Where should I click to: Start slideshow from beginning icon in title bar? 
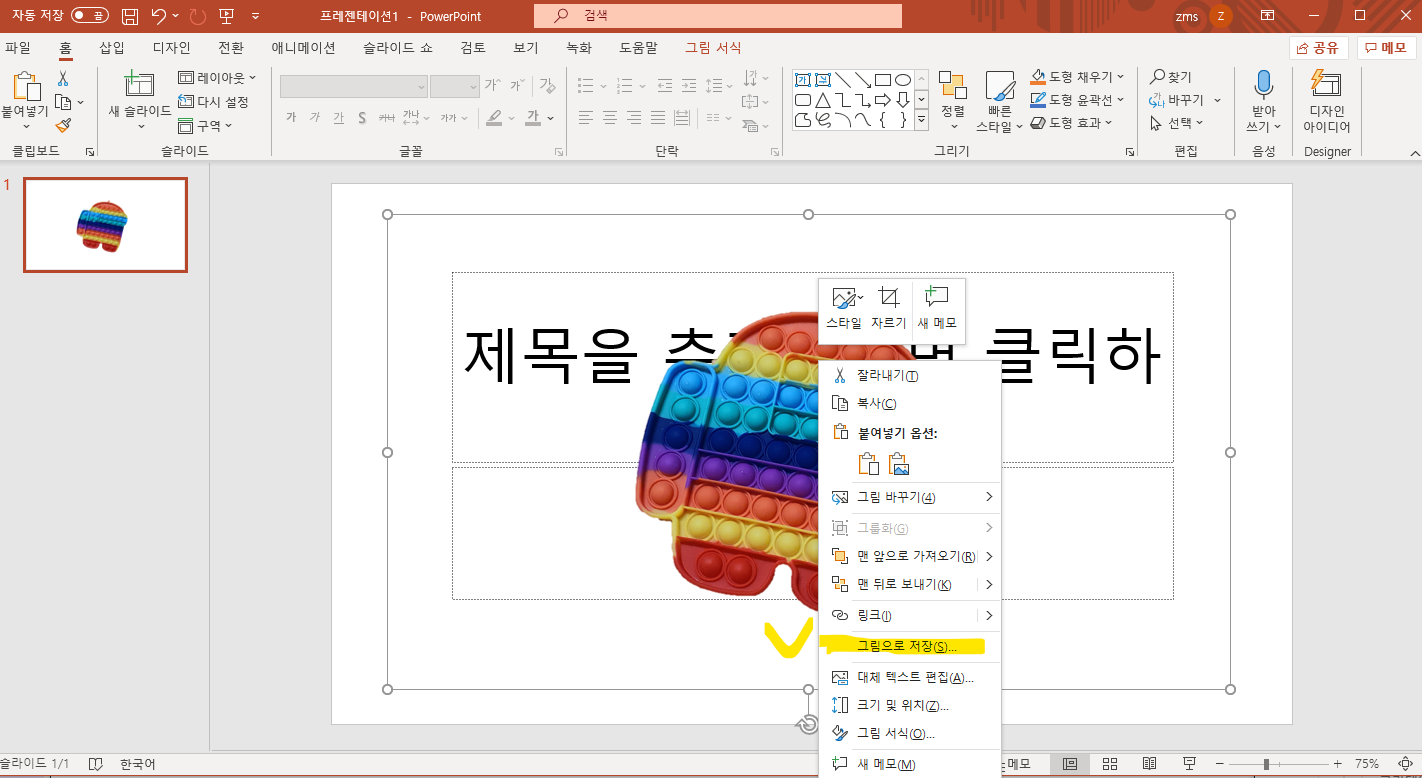[x=226, y=16]
